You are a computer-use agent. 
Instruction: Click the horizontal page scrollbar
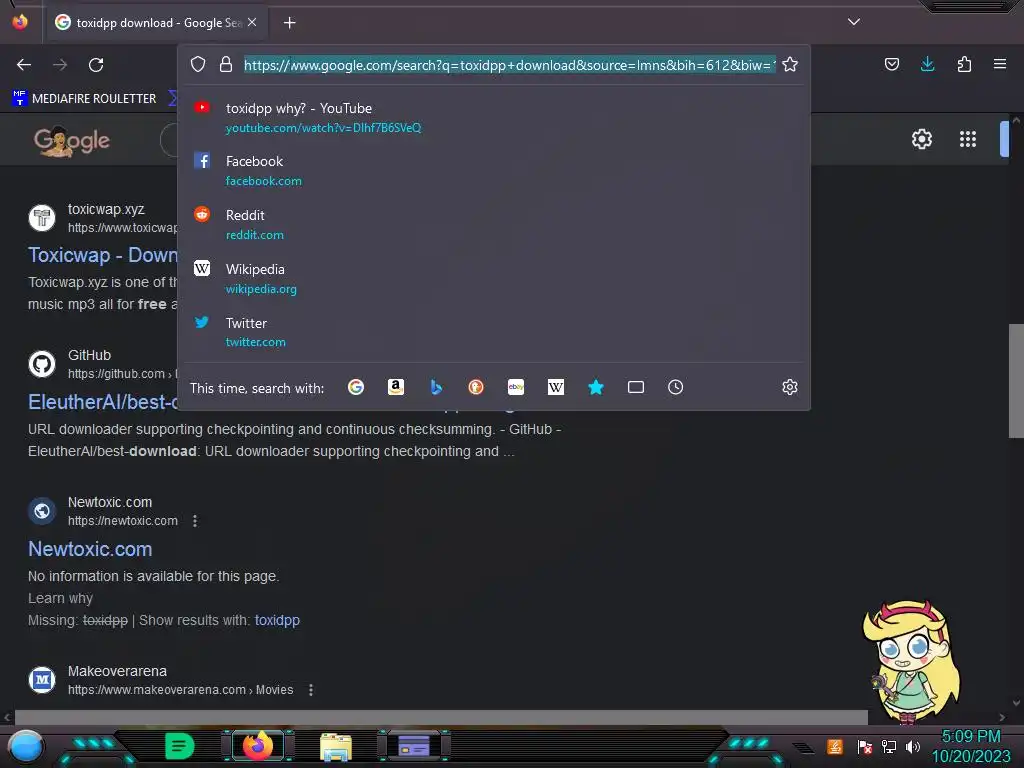coord(441,717)
